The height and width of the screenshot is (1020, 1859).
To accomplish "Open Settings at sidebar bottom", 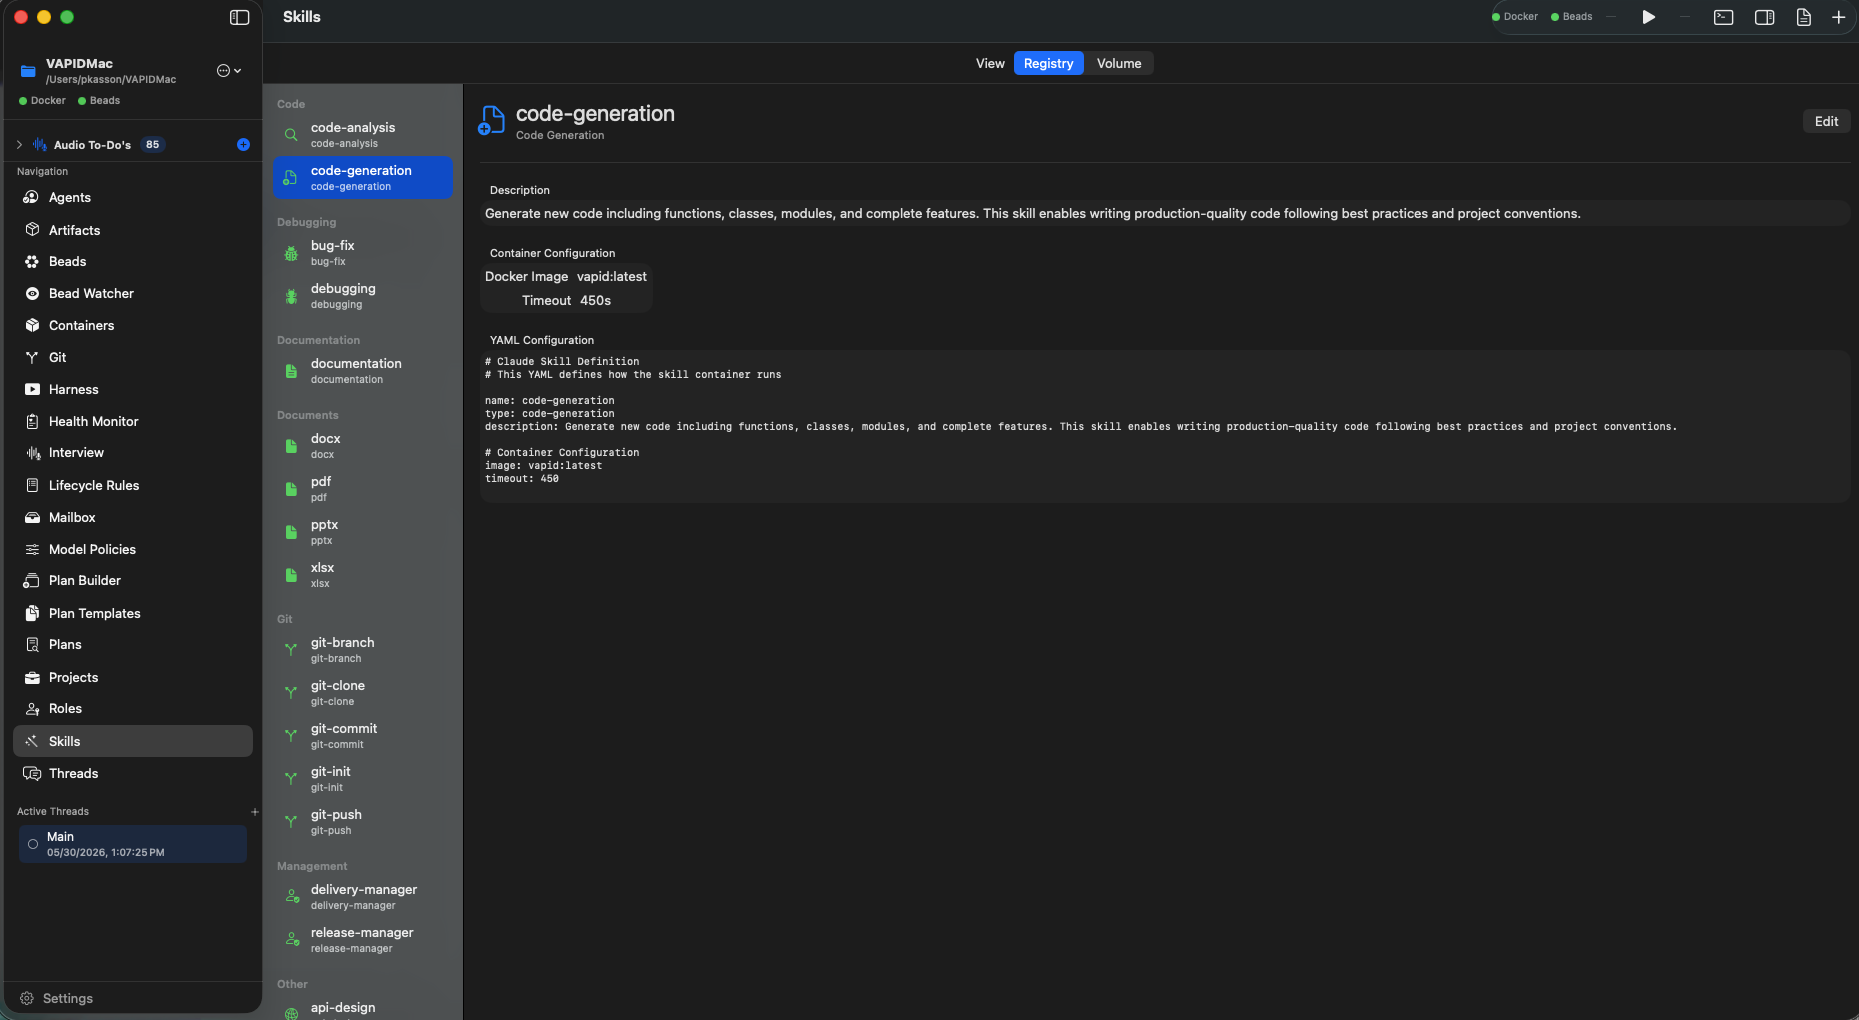I will point(57,999).
